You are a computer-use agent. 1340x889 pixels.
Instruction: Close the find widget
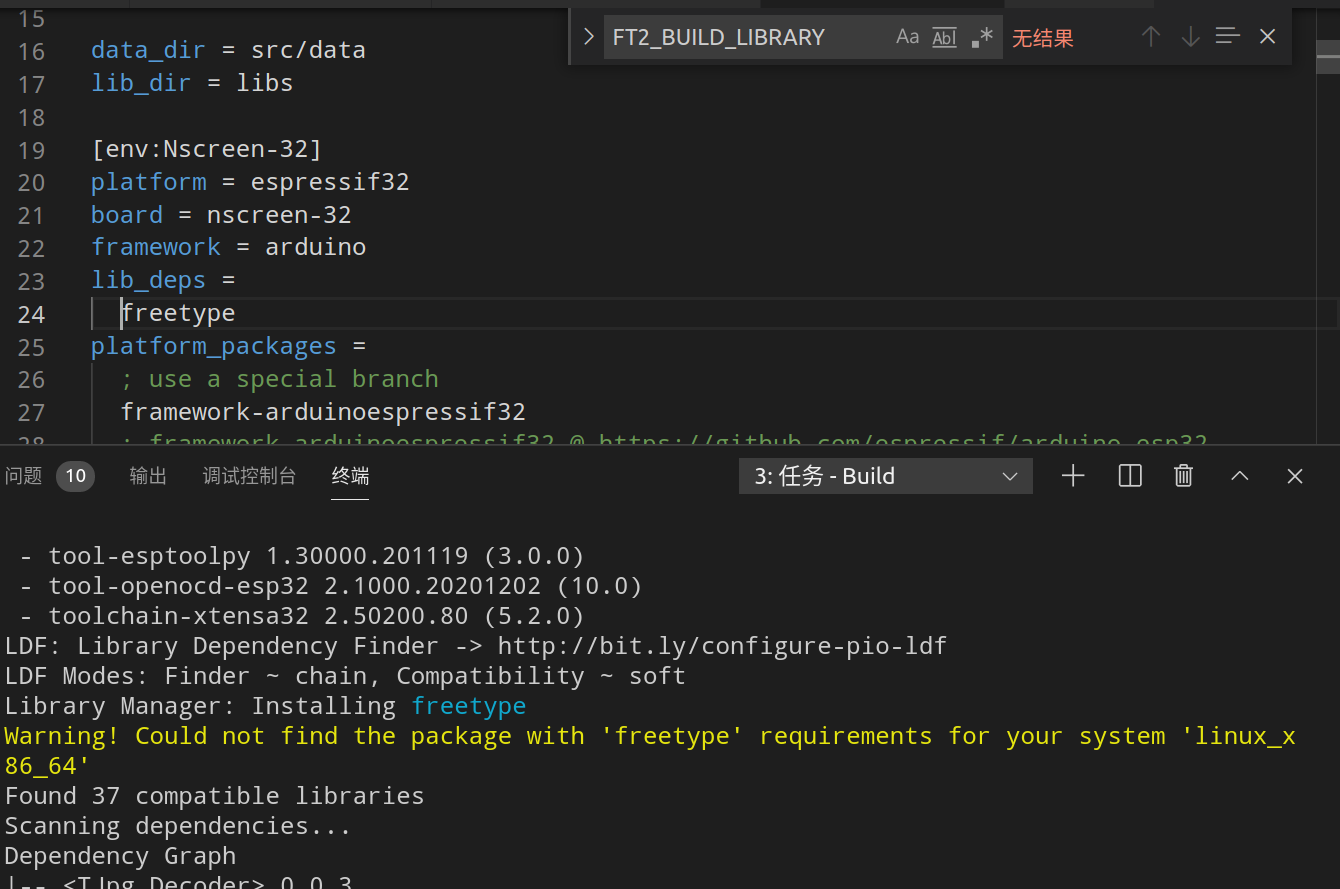(1267, 37)
